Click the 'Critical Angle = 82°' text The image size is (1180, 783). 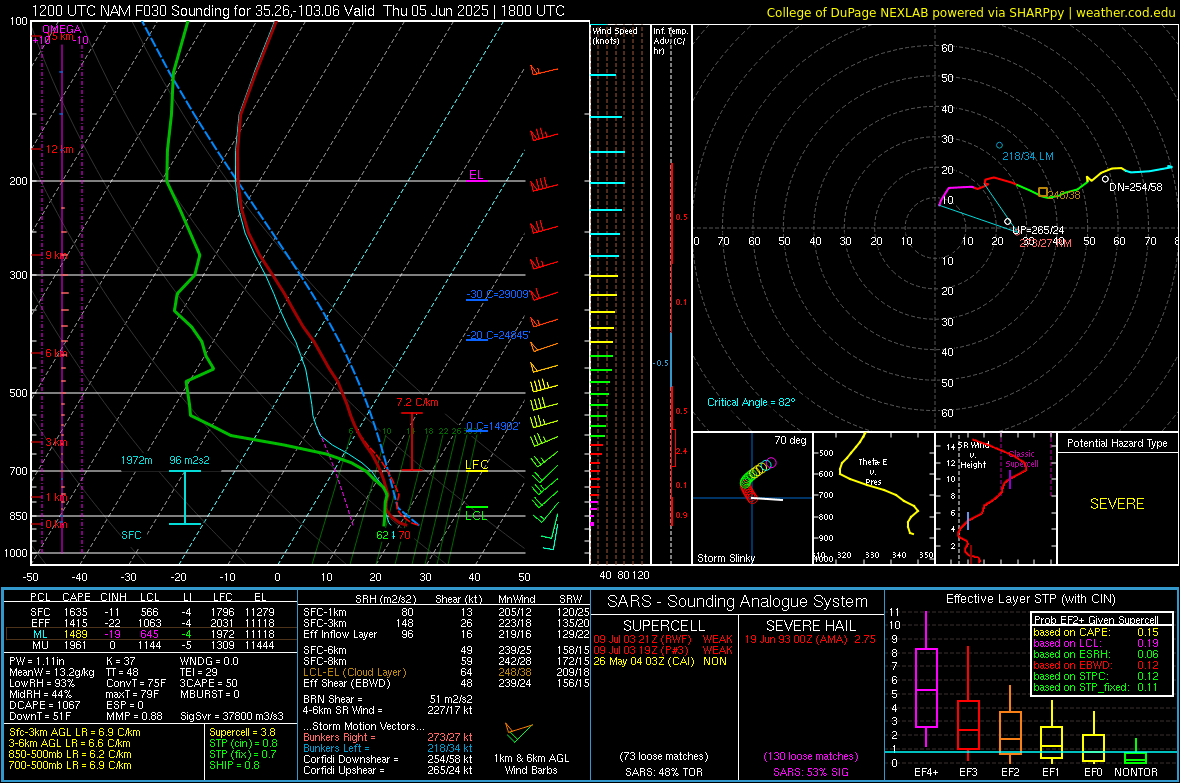coord(751,402)
